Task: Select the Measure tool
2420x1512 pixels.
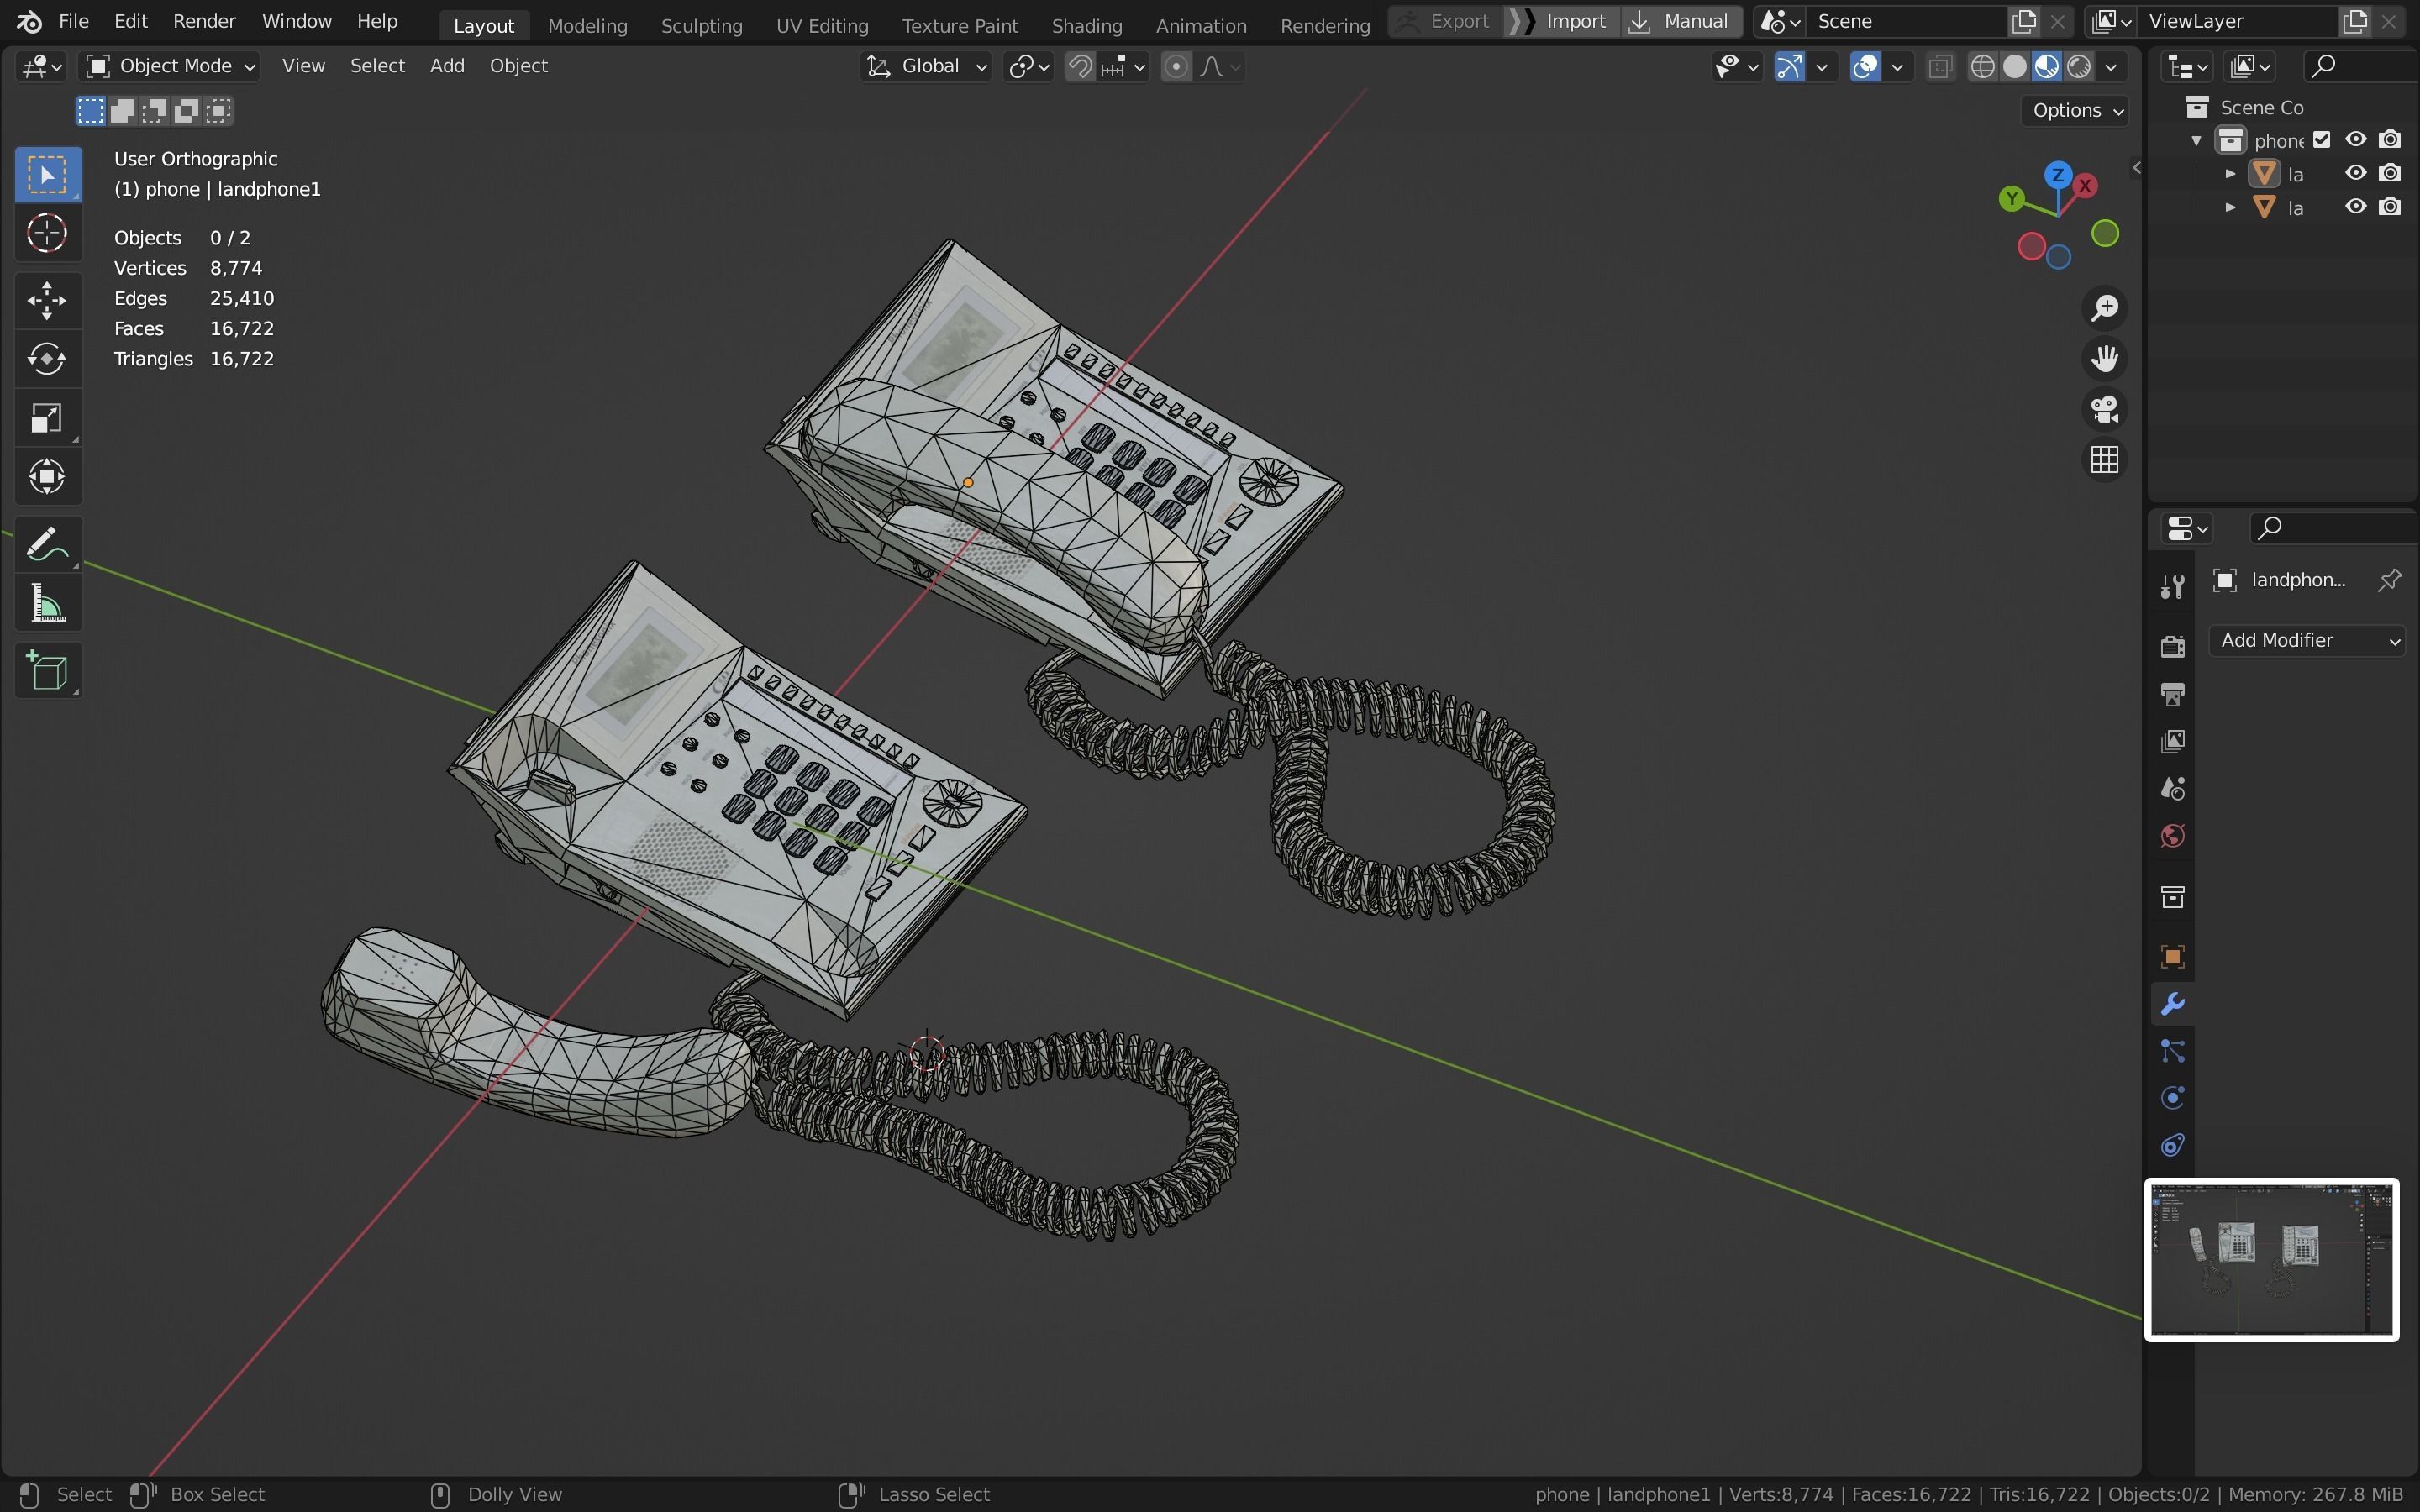Action: point(47,604)
